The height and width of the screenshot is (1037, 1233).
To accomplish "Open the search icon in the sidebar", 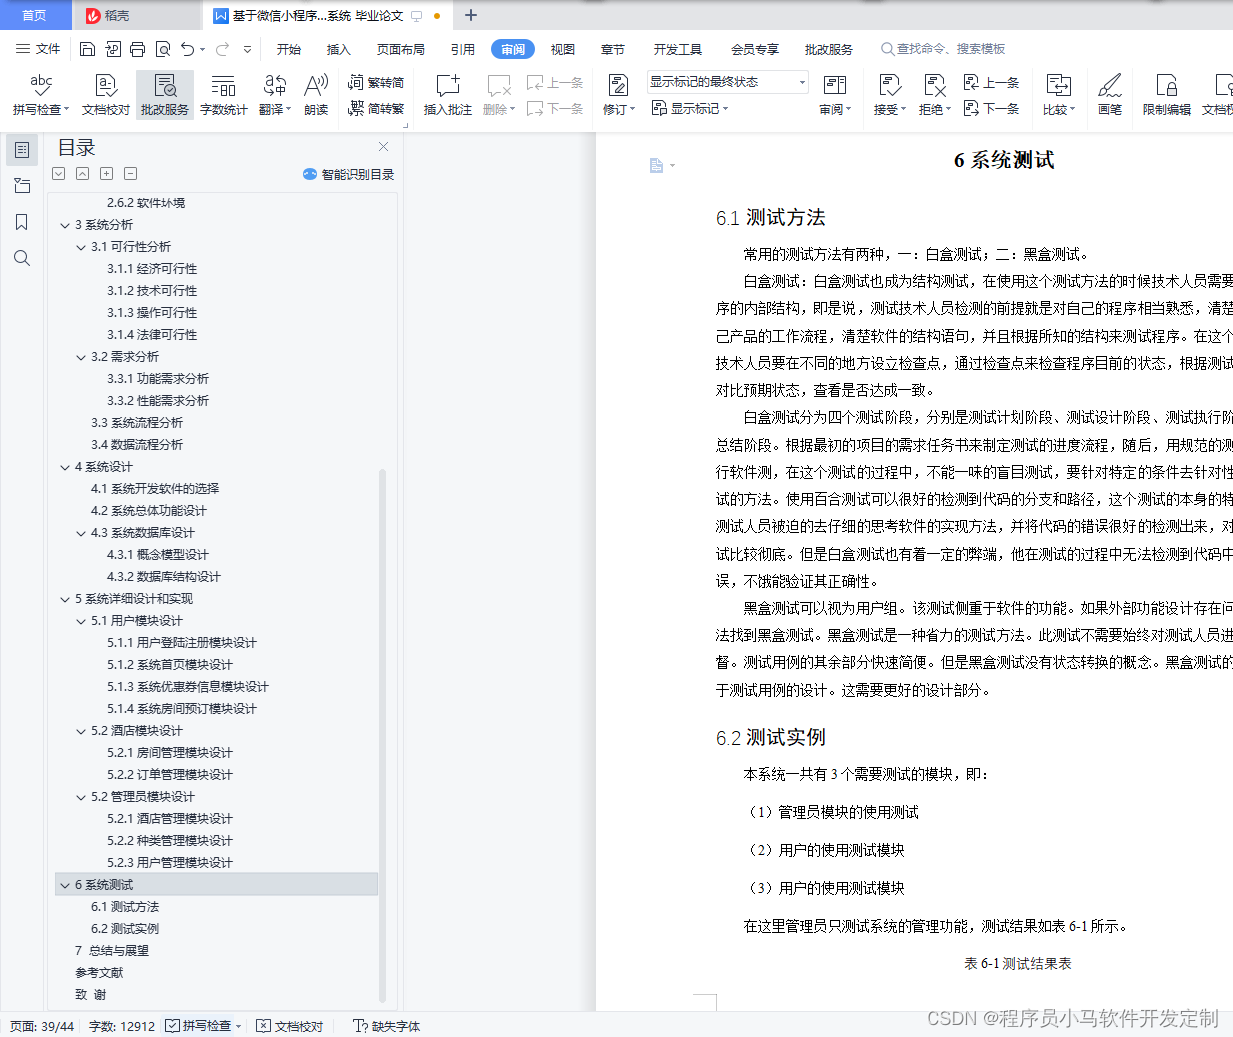I will pyautogui.click(x=22, y=258).
